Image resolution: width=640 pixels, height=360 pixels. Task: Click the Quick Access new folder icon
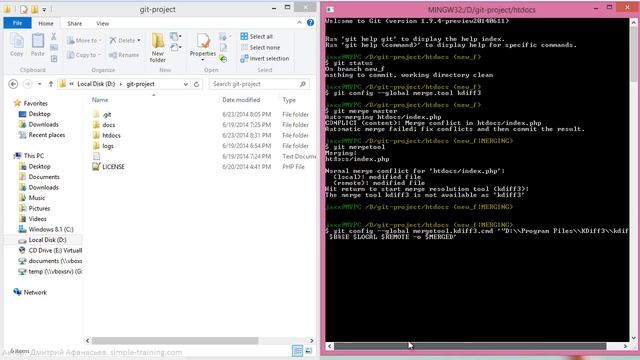pos(35,9)
